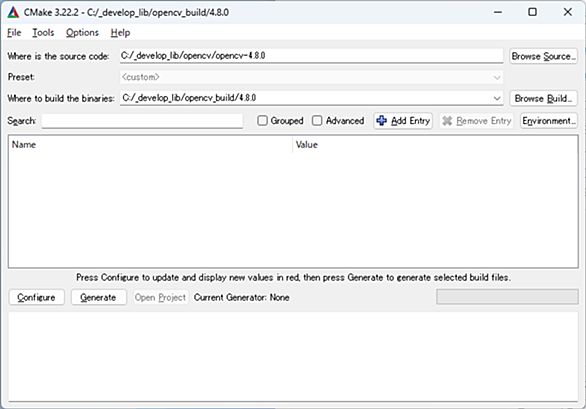Open the Tools menu

[x=43, y=33]
